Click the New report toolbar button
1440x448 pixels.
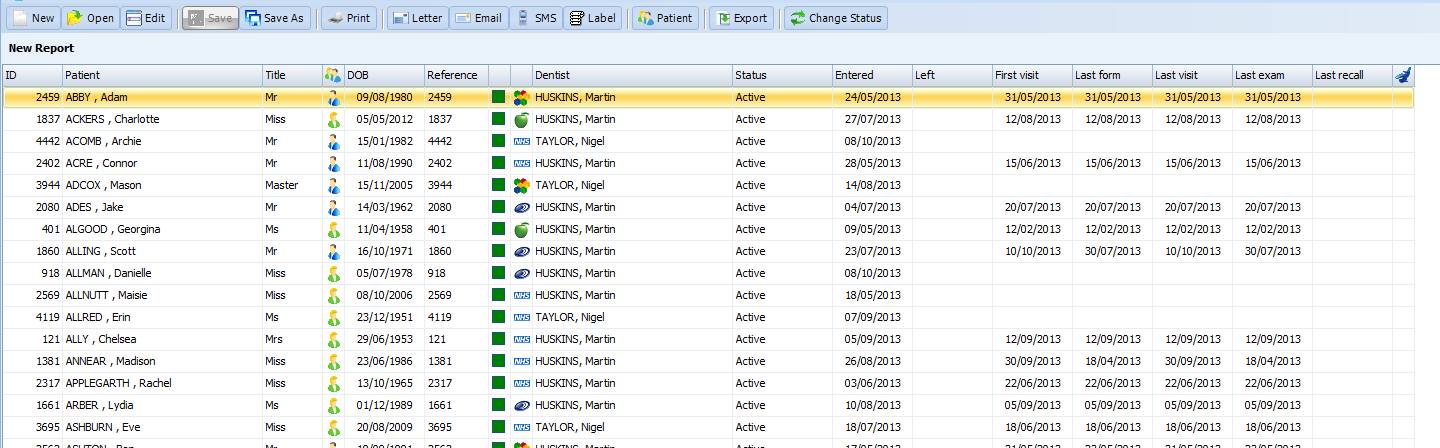[x=33, y=18]
